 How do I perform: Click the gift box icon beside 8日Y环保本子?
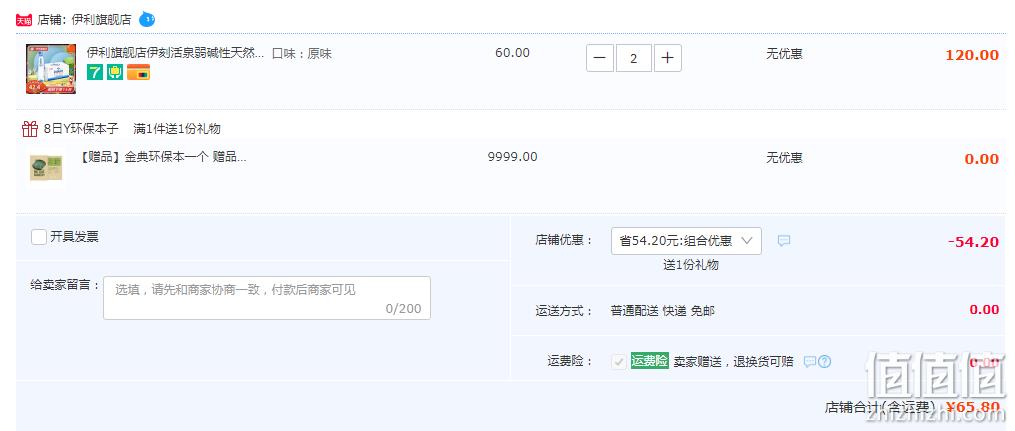coord(30,129)
